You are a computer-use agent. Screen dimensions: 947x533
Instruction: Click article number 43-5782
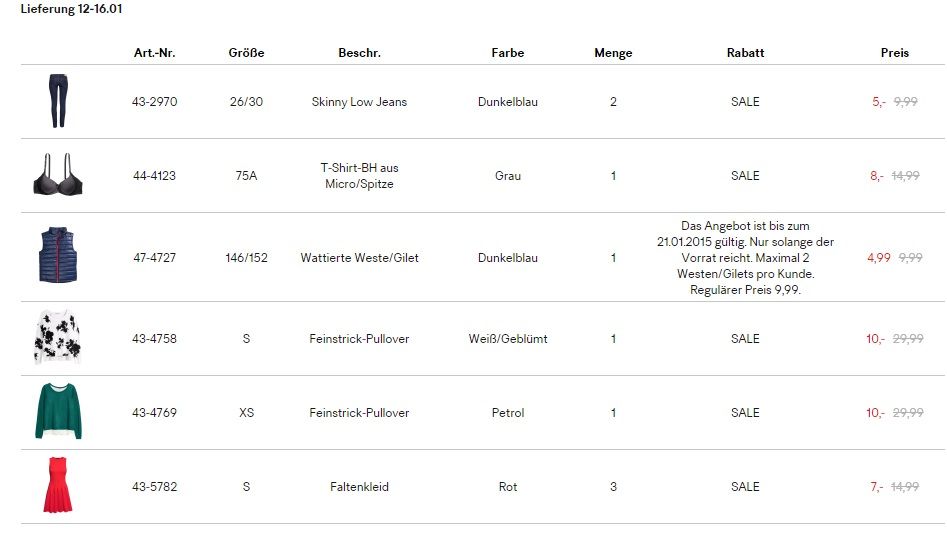[154, 487]
